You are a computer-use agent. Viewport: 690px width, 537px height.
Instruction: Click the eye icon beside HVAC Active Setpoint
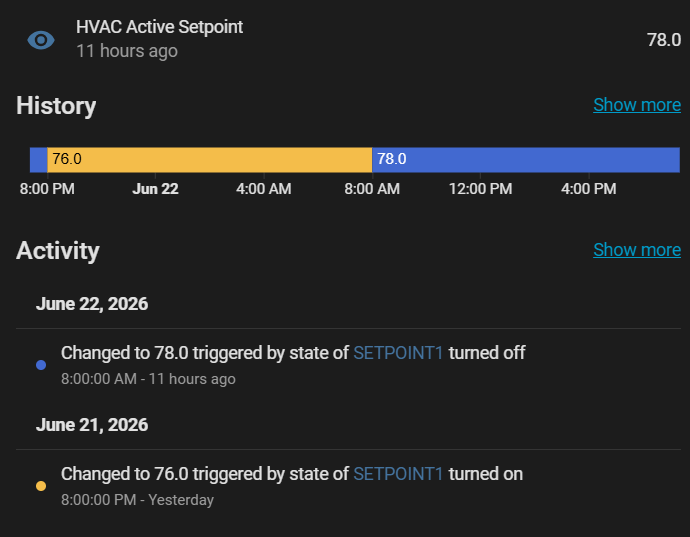(x=41, y=40)
